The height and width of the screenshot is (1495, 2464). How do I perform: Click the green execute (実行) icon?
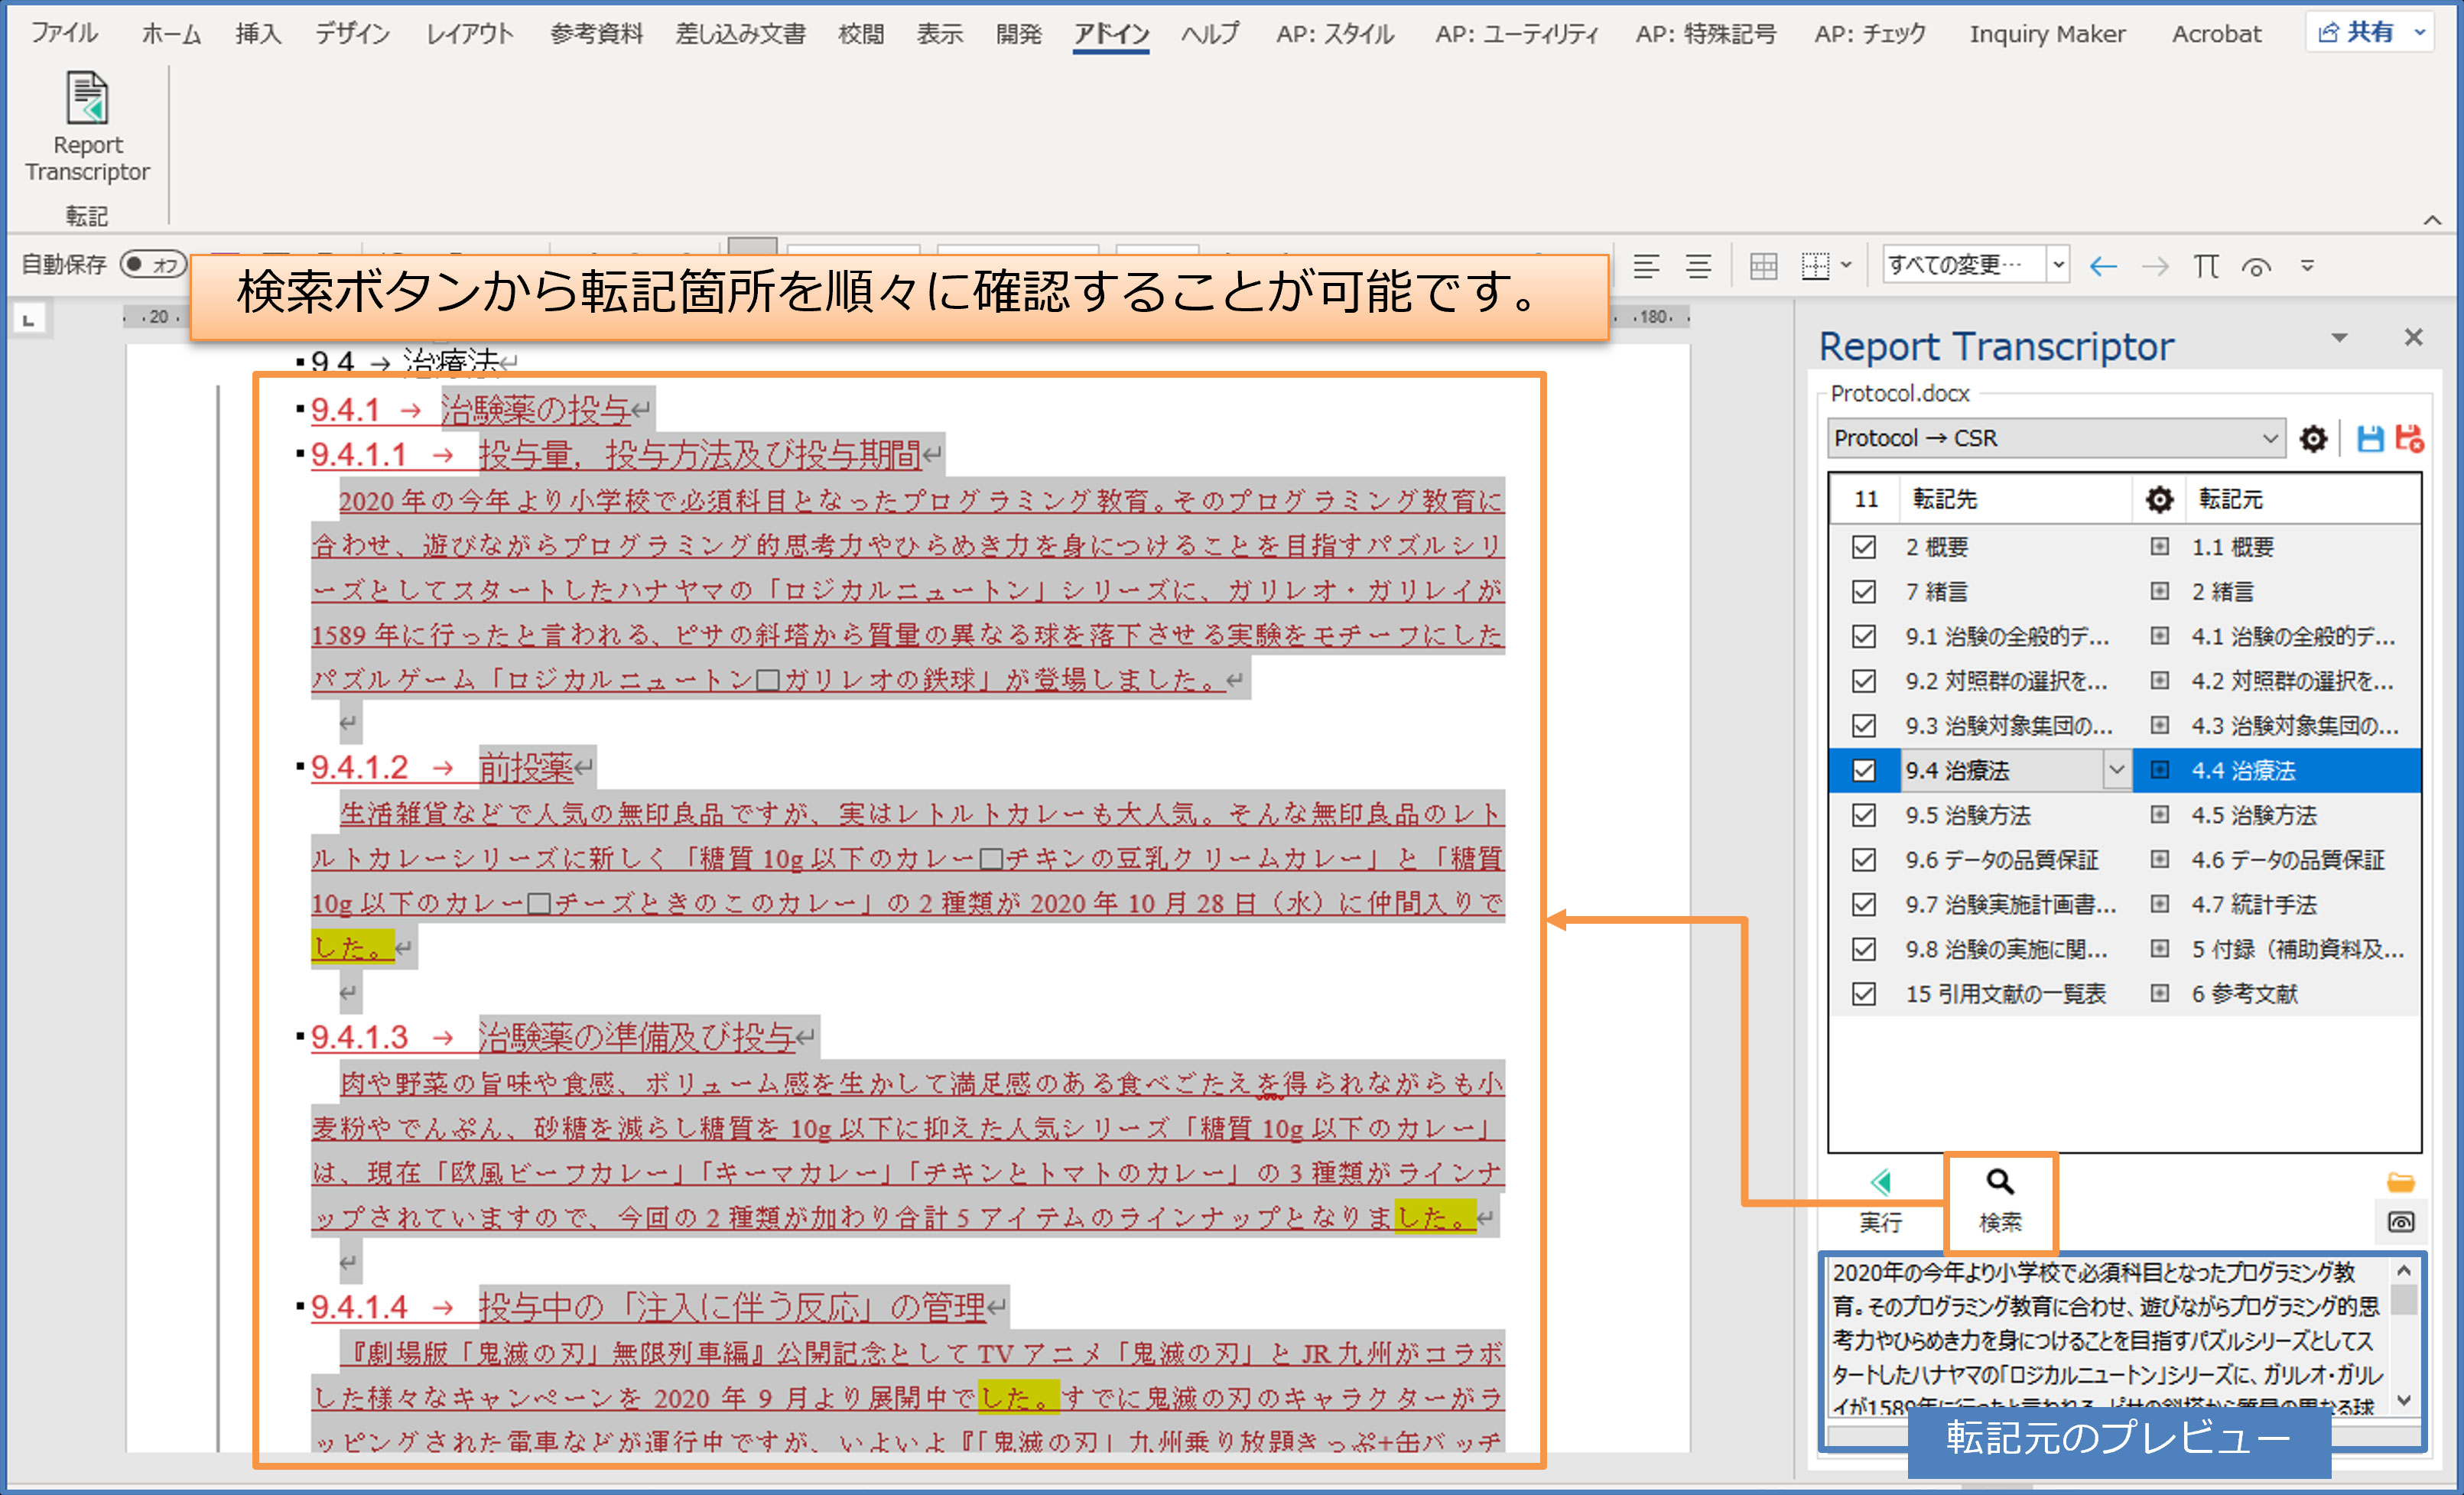[1880, 1183]
